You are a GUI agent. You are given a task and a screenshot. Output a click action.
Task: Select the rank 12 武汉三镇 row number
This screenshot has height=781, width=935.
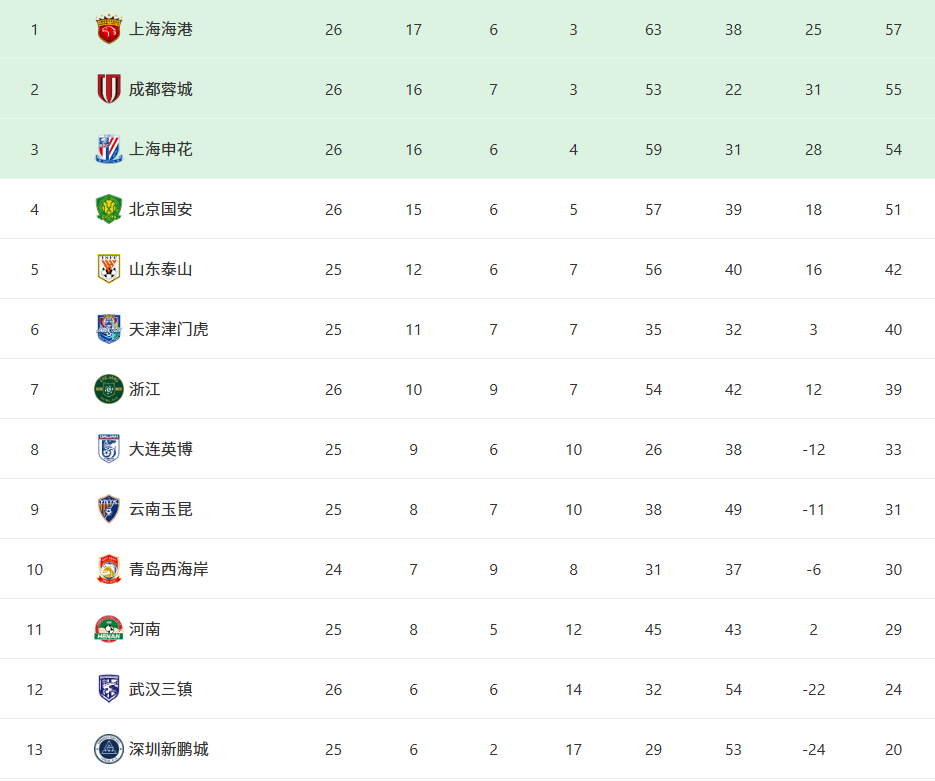click(x=35, y=690)
